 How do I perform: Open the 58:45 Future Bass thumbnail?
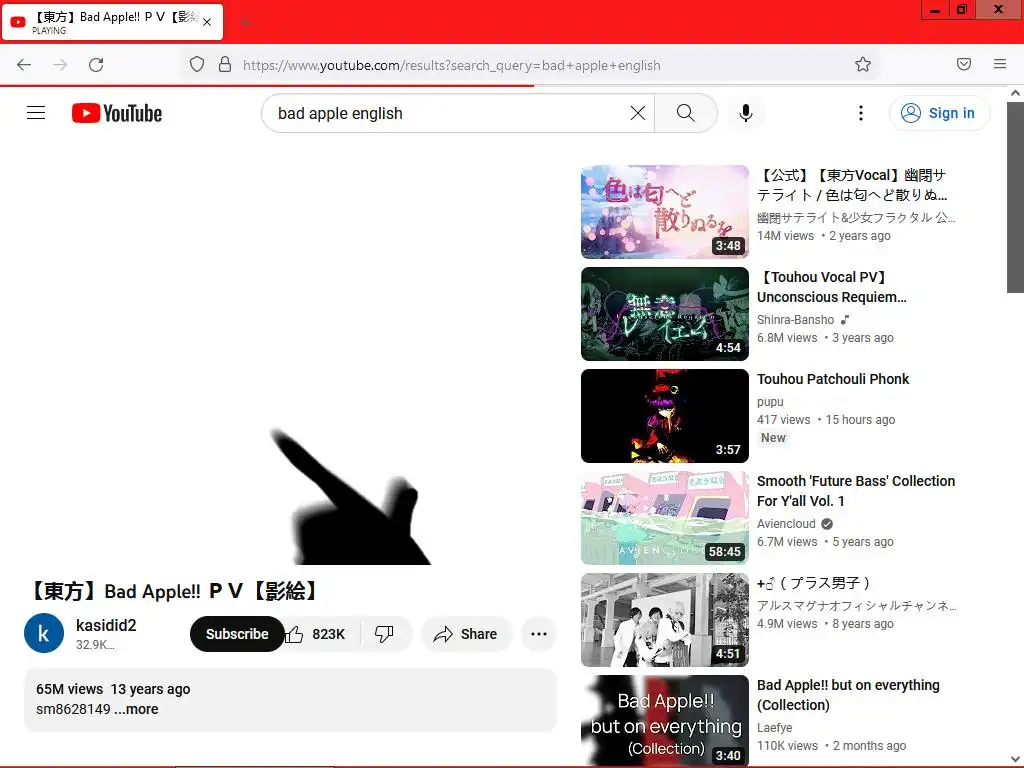point(665,518)
